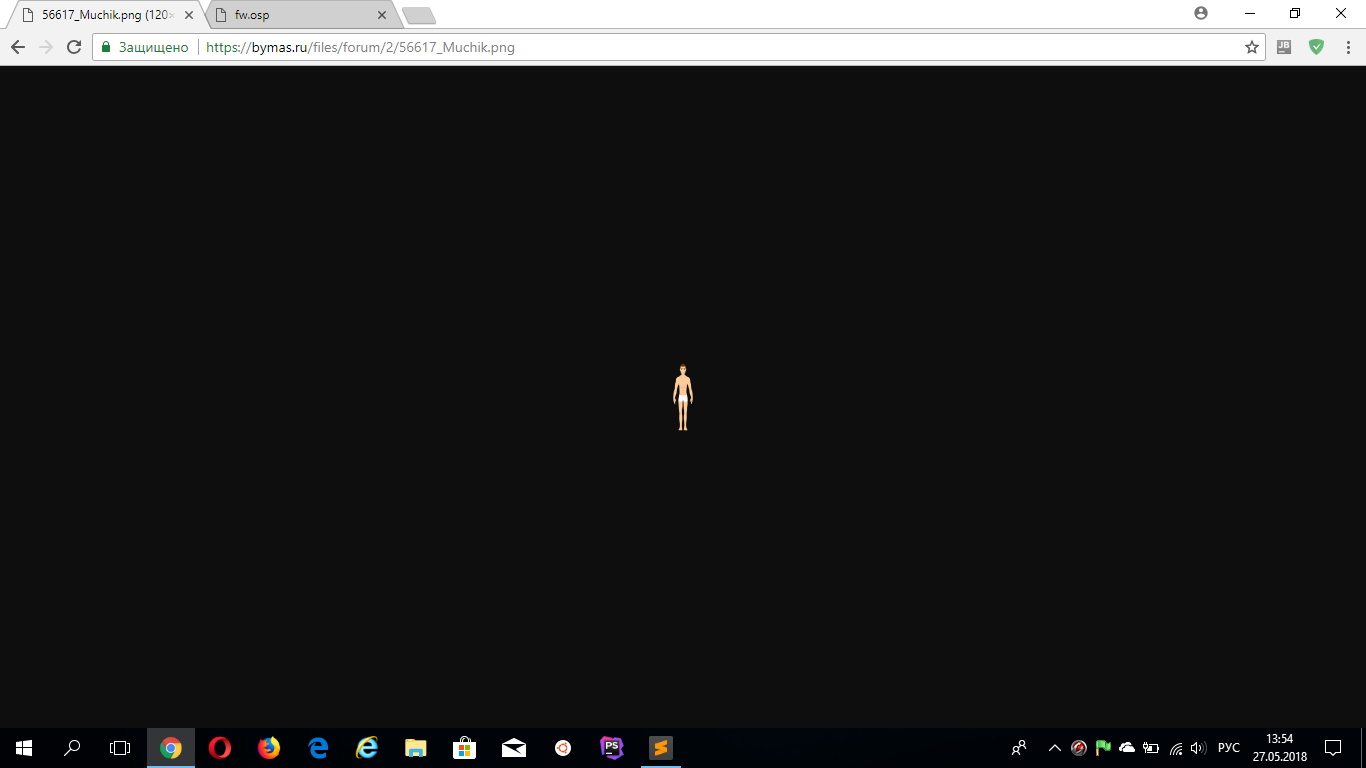View secure site info lock
The height and width of the screenshot is (768, 1366).
point(105,47)
